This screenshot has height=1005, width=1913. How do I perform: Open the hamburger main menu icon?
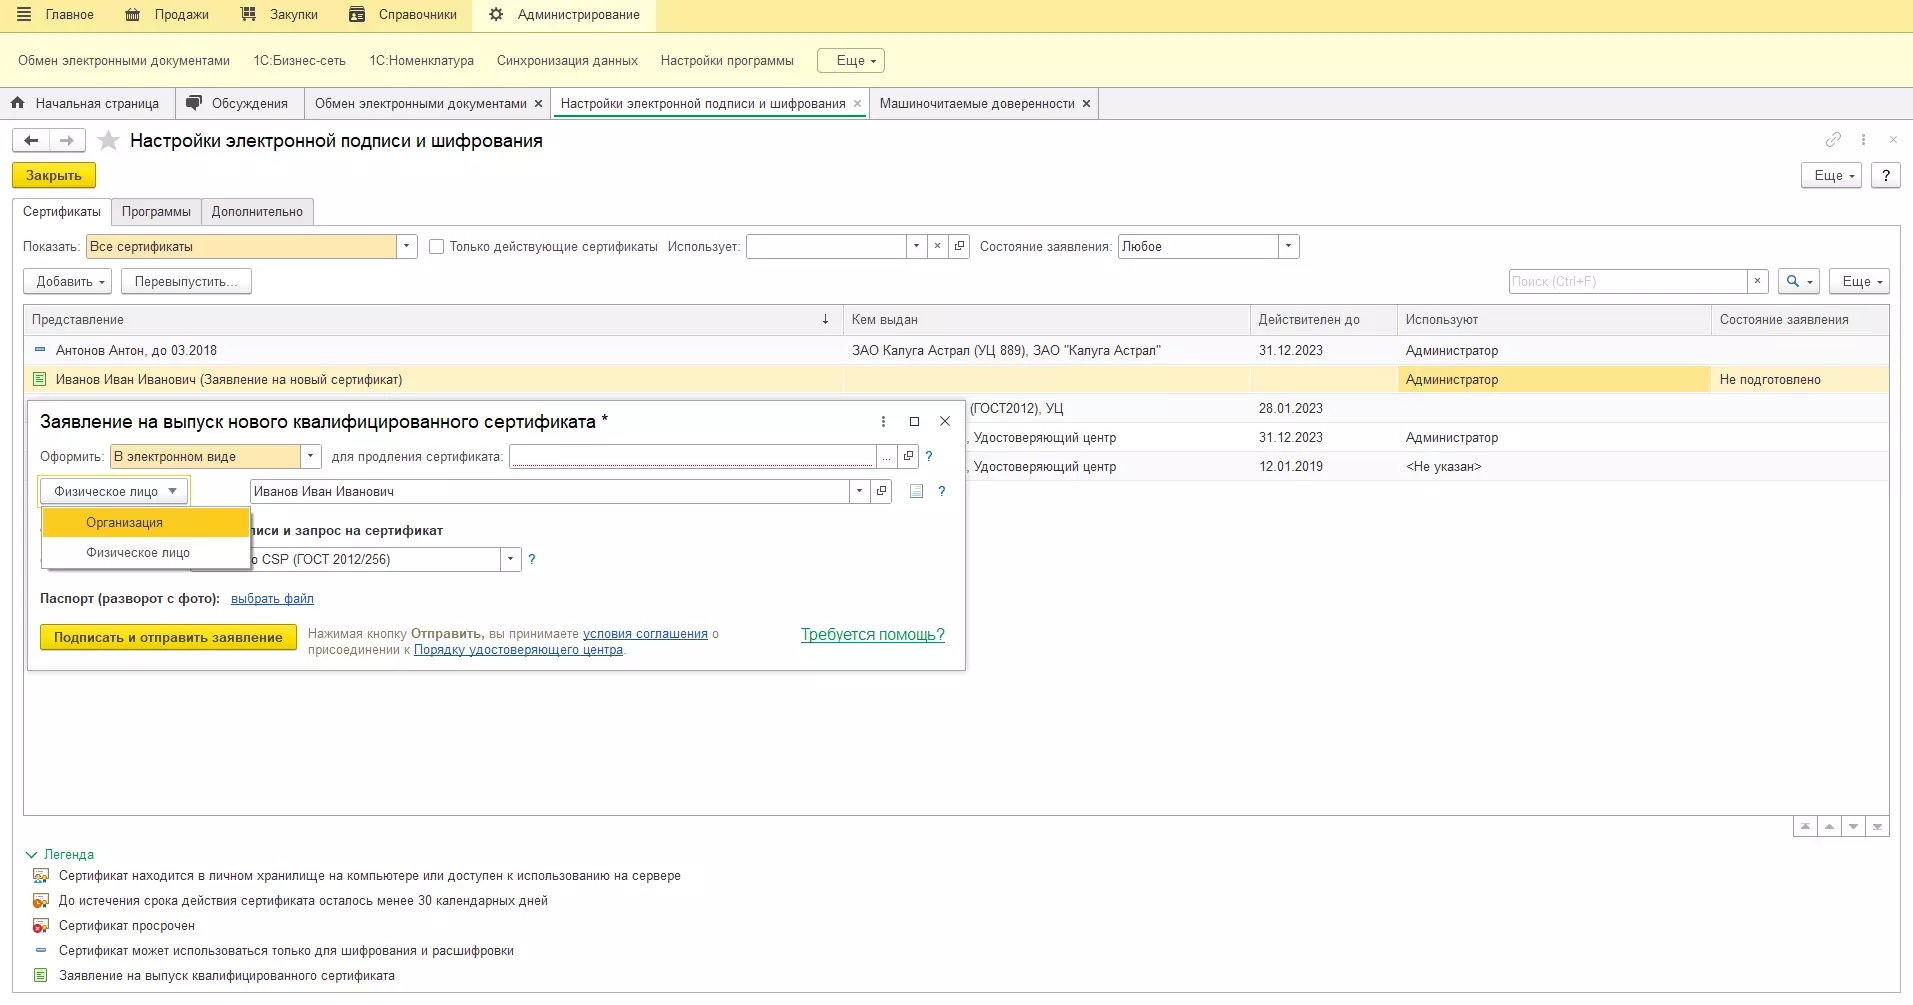[24, 15]
